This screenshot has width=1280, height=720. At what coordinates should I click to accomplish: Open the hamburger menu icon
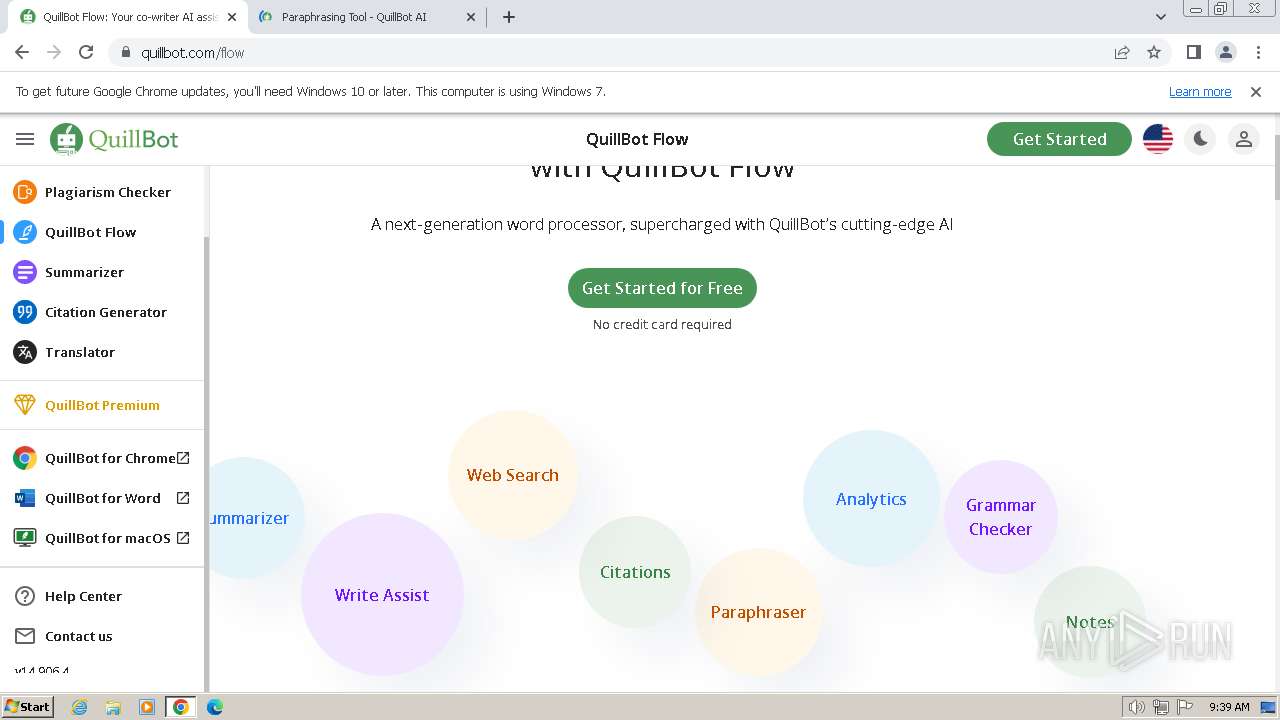tap(25, 139)
